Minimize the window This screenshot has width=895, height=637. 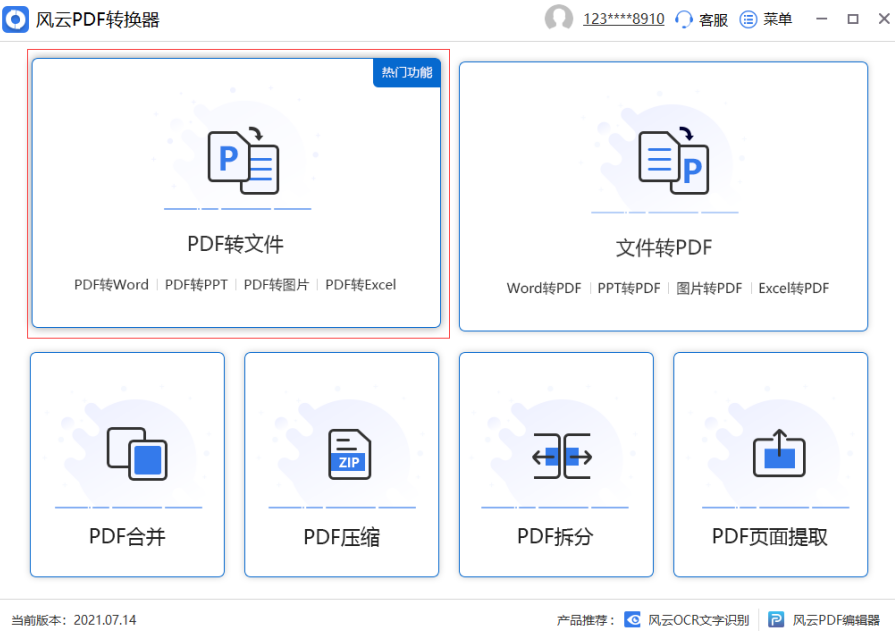point(821,19)
